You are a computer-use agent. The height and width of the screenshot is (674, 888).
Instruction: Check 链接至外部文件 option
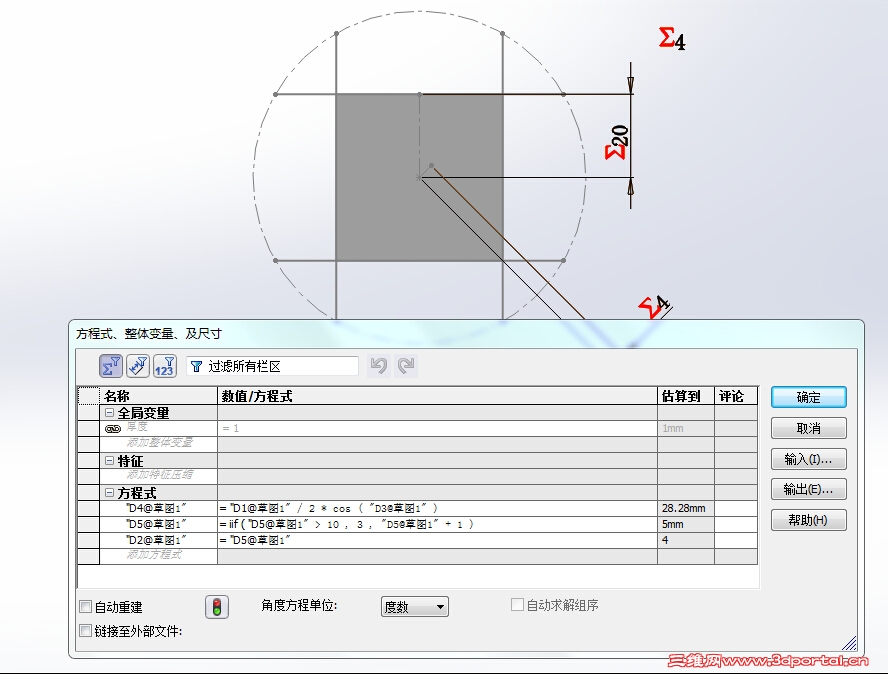pos(86,630)
